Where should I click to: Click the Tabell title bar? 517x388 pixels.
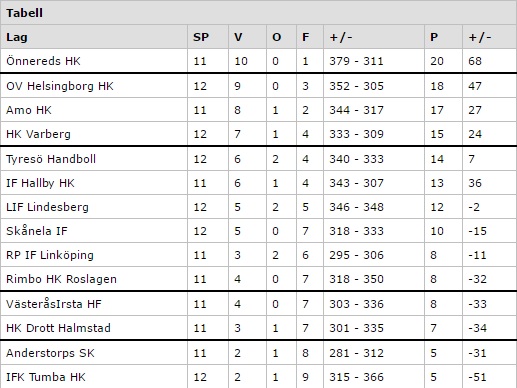258,13
